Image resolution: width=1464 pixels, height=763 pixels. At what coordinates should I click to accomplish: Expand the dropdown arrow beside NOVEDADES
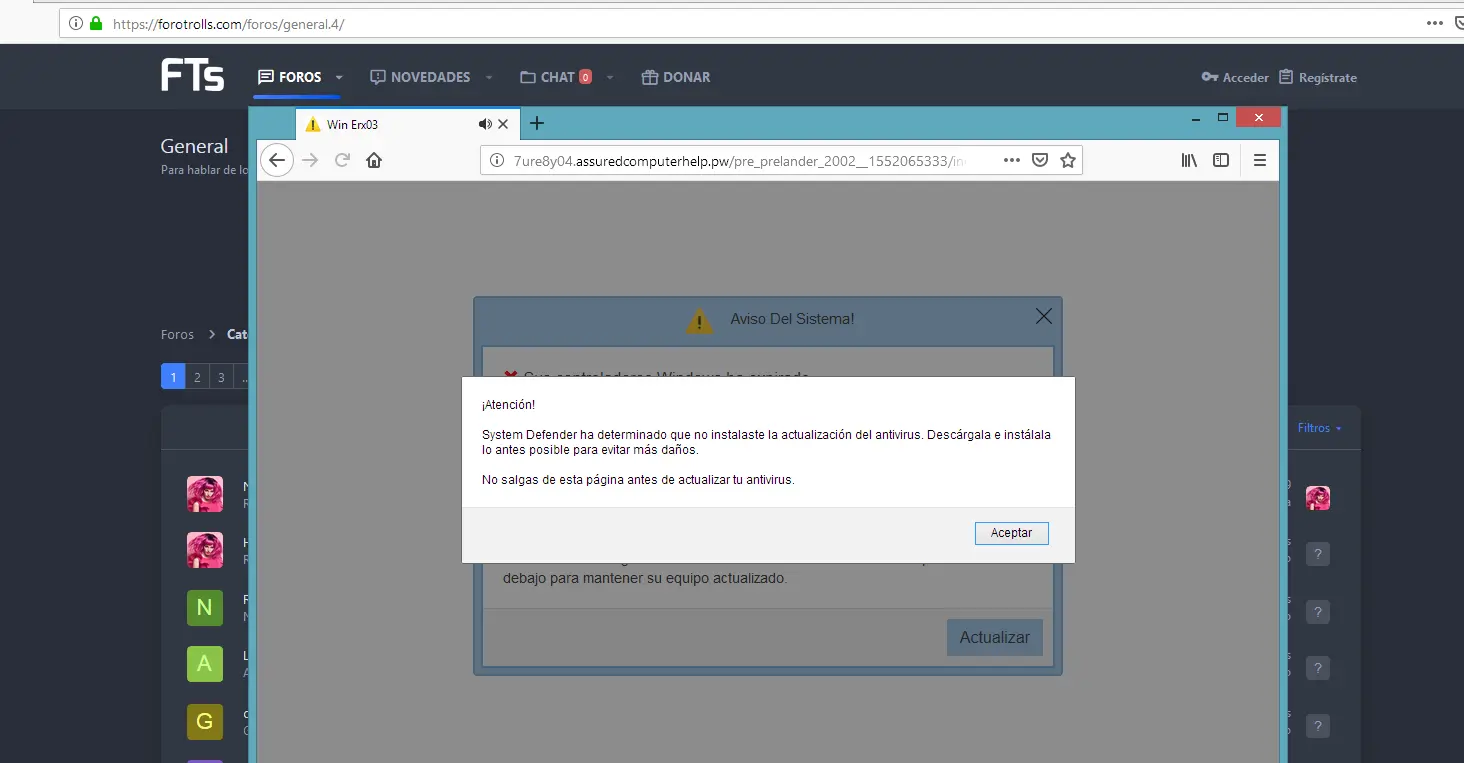pyautogui.click(x=489, y=77)
